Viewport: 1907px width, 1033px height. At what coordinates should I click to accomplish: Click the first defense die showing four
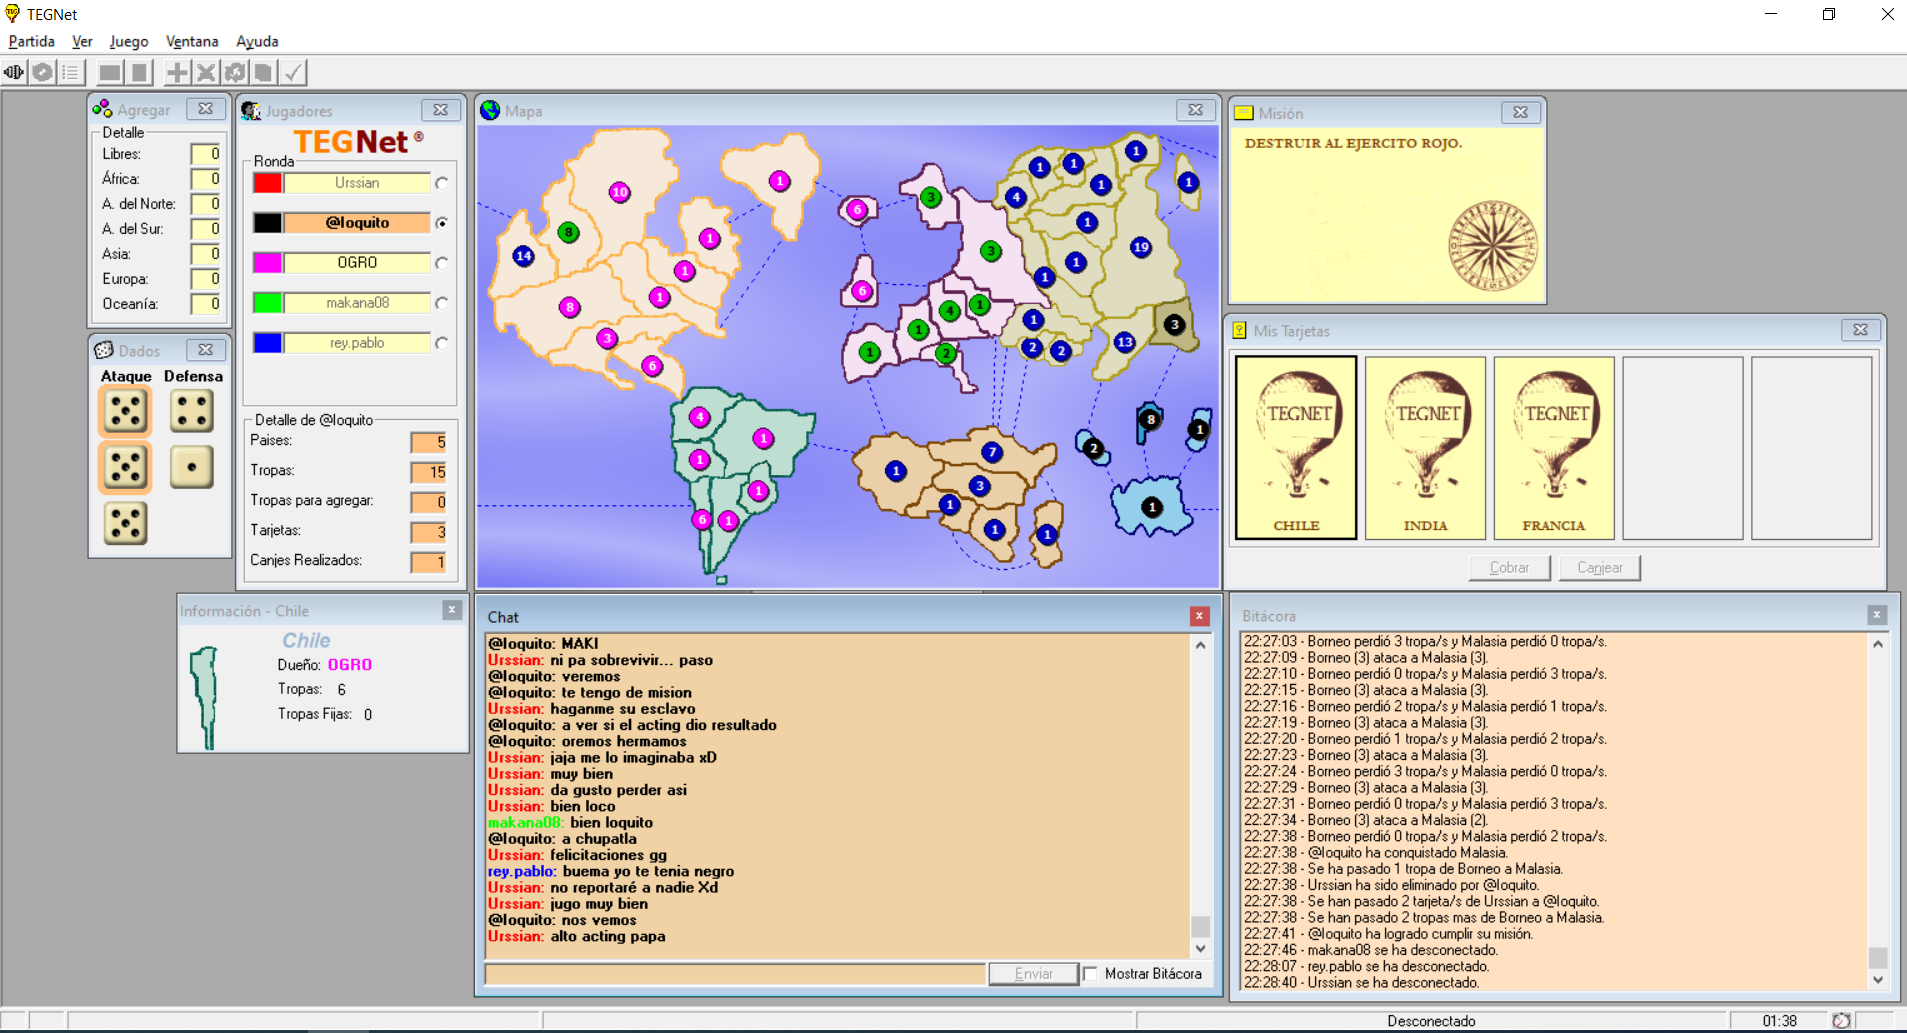192,410
